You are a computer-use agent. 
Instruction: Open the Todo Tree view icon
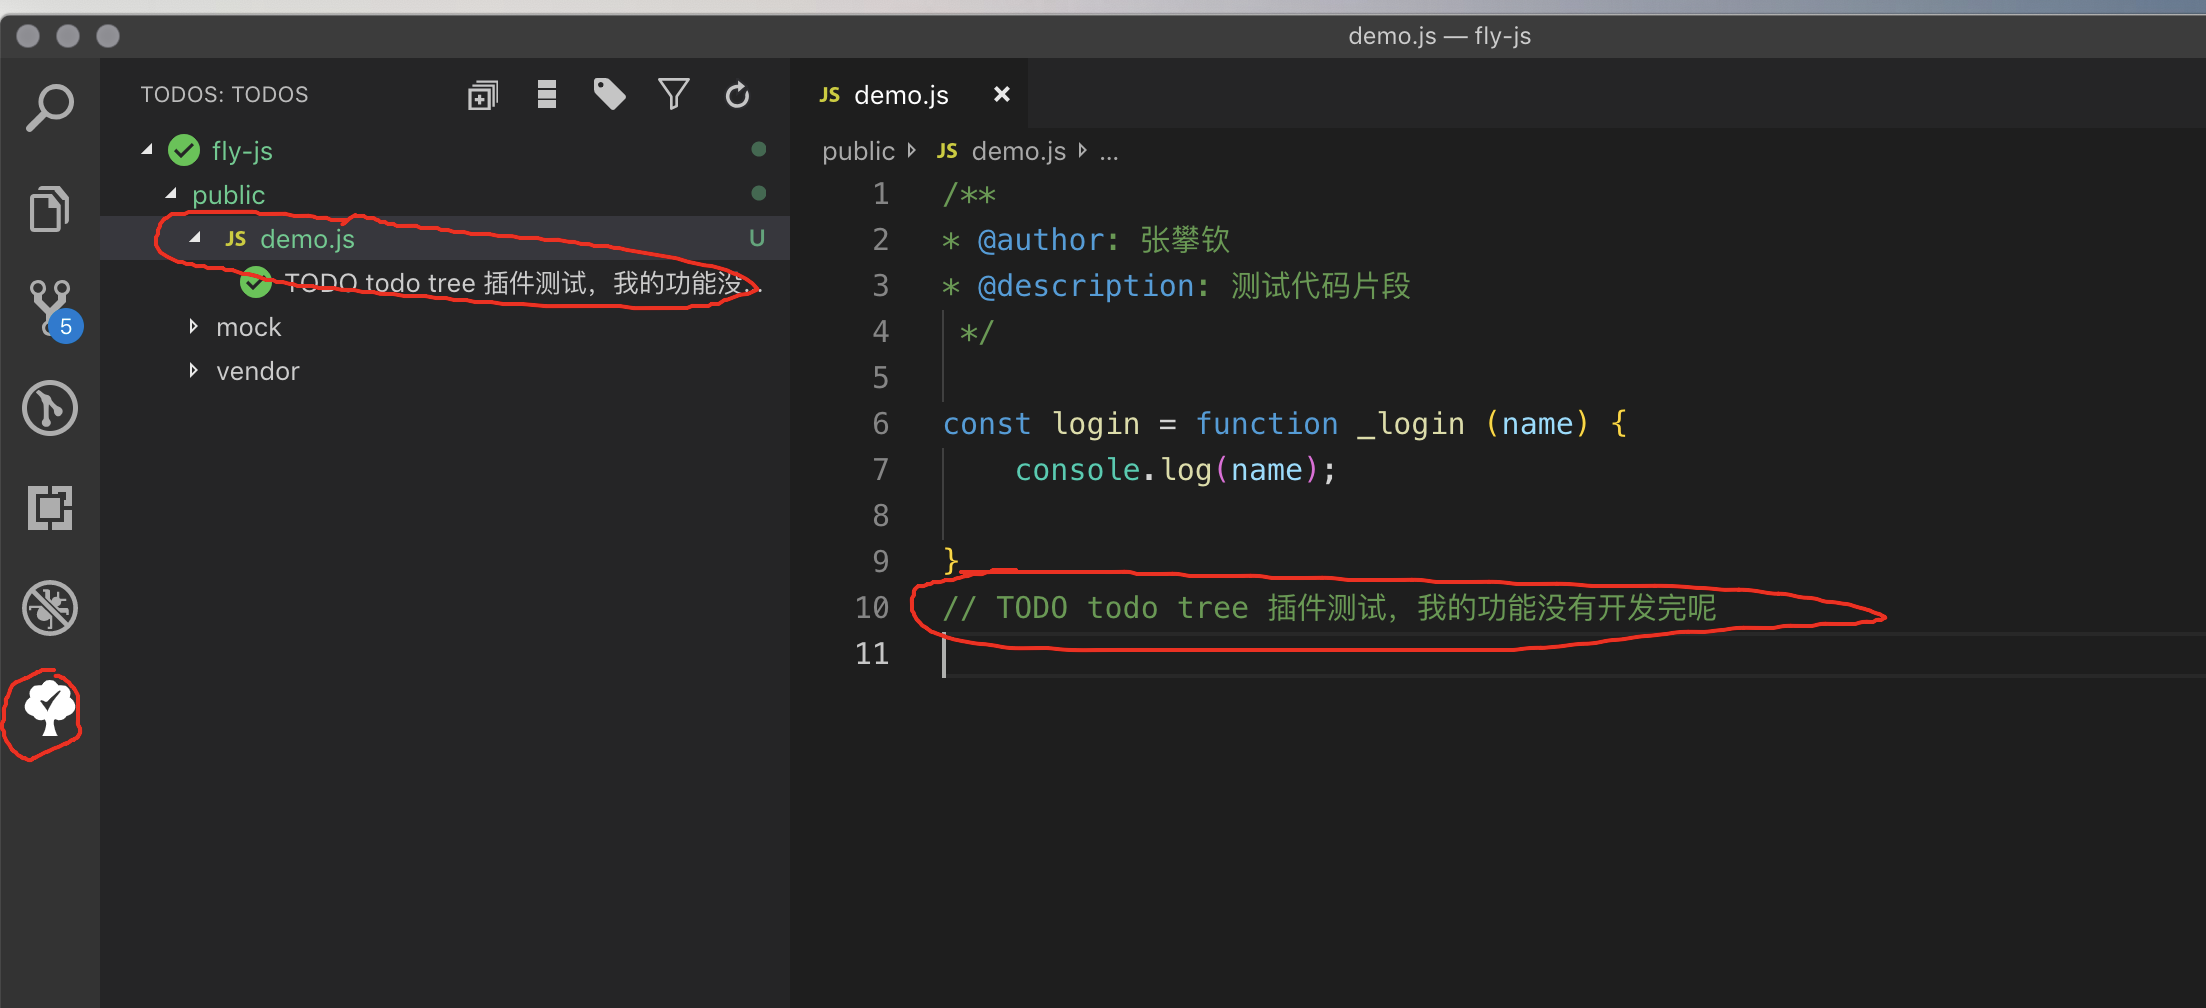pos(49,708)
